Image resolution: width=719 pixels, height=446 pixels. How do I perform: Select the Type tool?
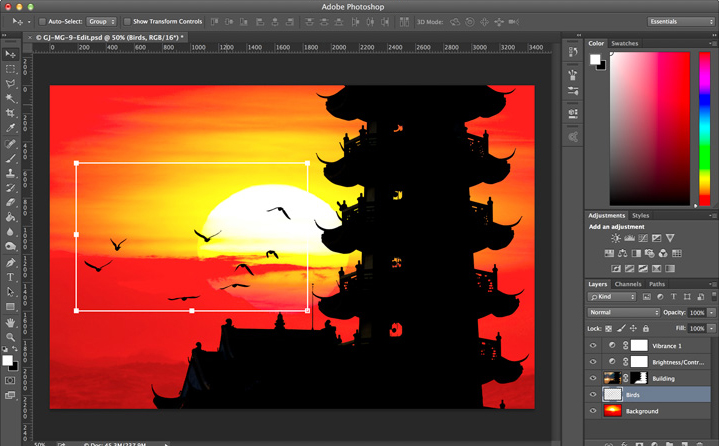[x=10, y=277]
